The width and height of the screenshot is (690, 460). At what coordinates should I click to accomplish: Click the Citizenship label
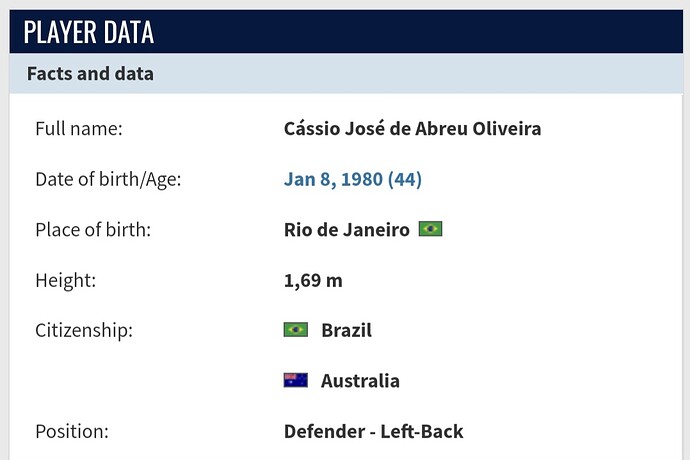84,331
